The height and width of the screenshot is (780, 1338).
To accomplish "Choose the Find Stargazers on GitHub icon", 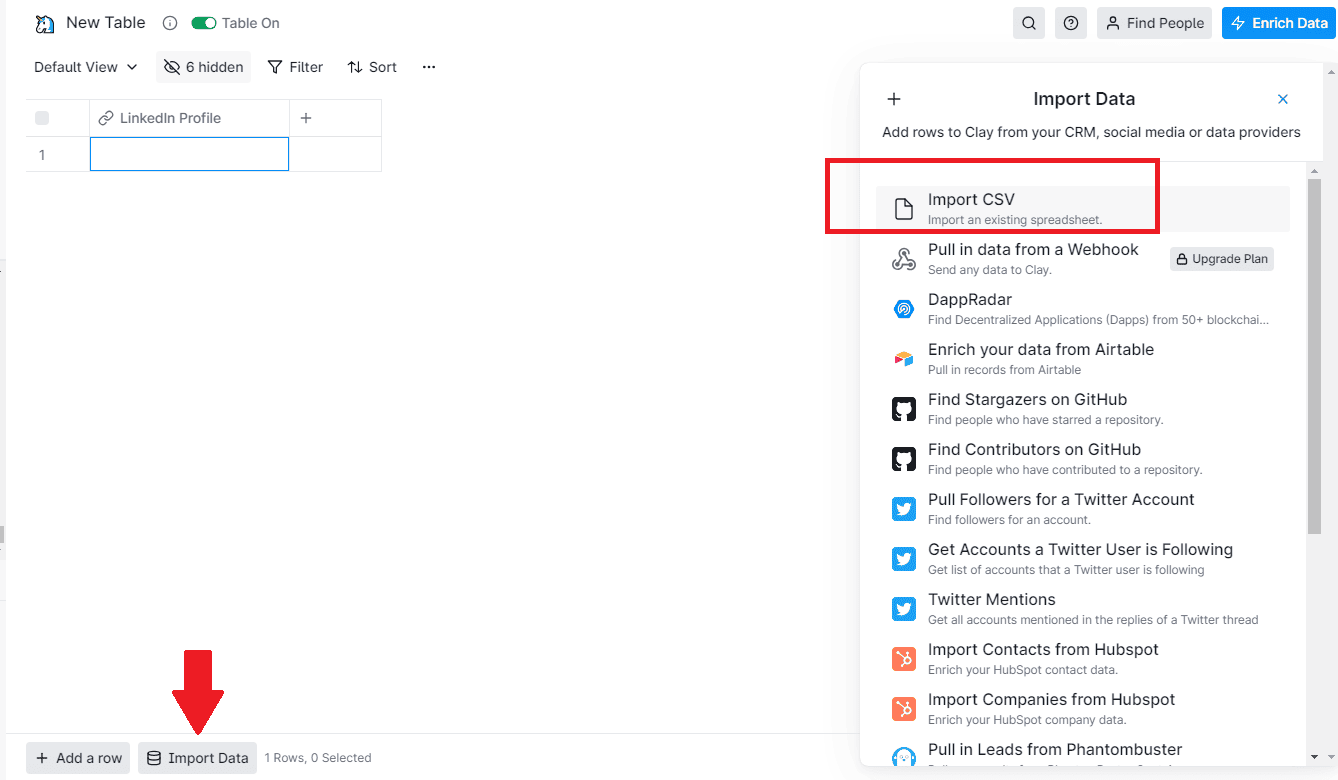I will click(903, 409).
